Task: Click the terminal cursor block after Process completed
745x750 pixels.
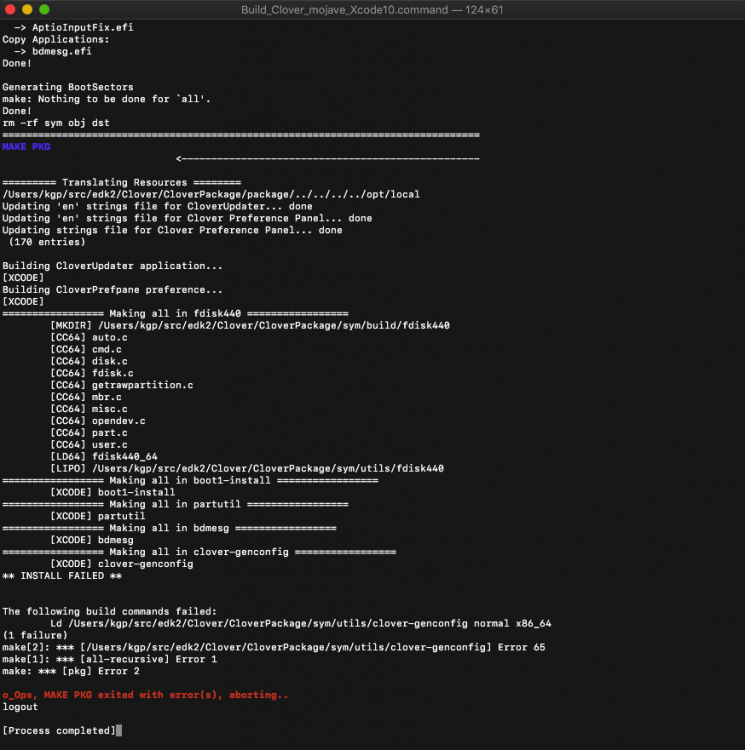Action: [x=119, y=731]
